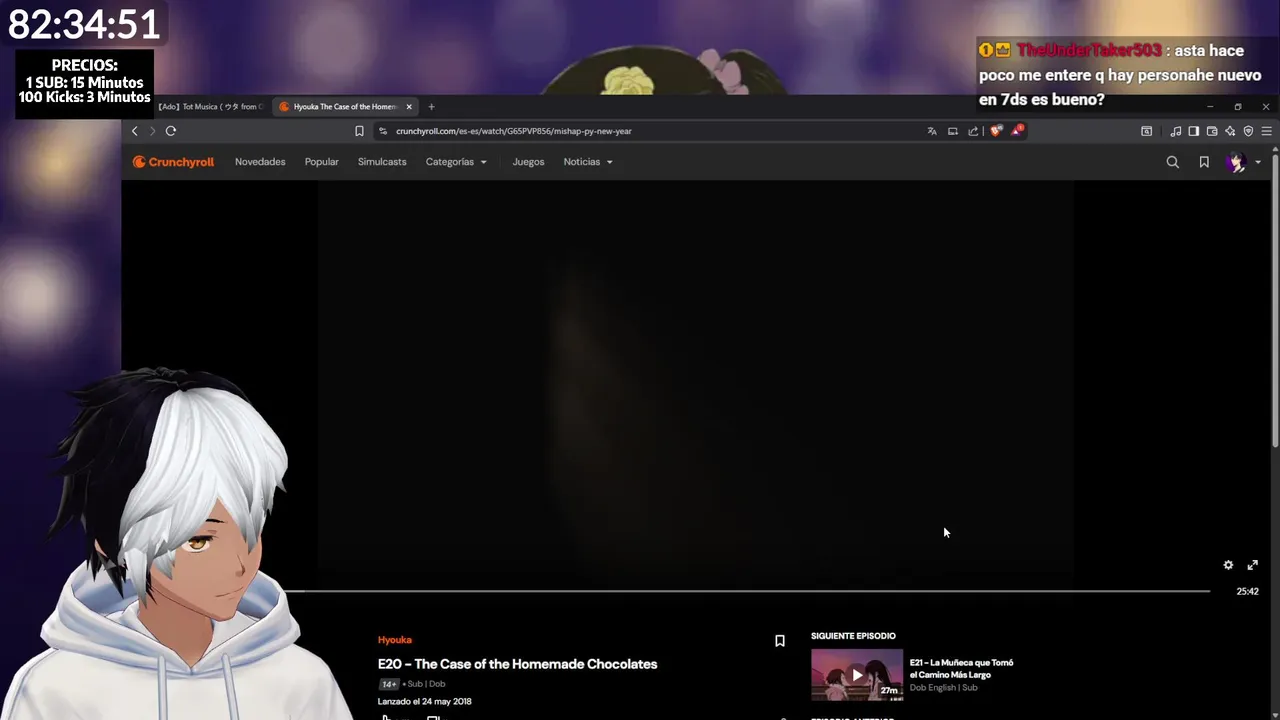Open Simulcasts in Crunchyroll nav
The height and width of the screenshot is (720, 1280).
382,162
